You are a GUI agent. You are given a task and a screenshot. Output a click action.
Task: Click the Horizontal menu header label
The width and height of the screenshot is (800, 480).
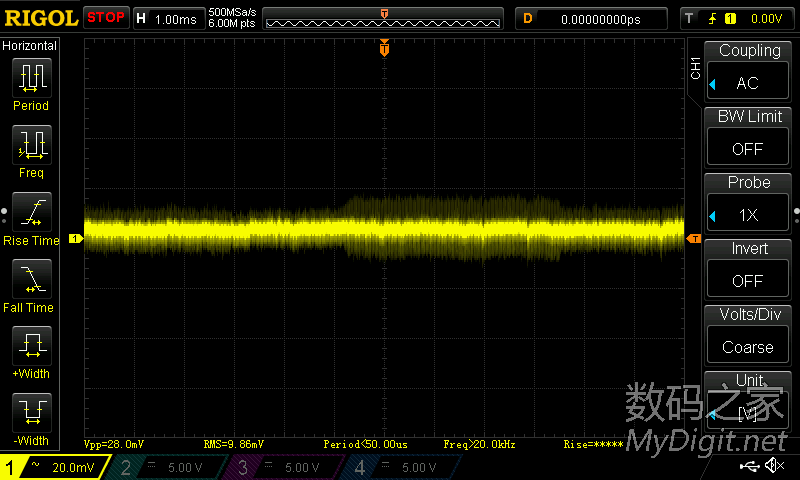pos(30,46)
